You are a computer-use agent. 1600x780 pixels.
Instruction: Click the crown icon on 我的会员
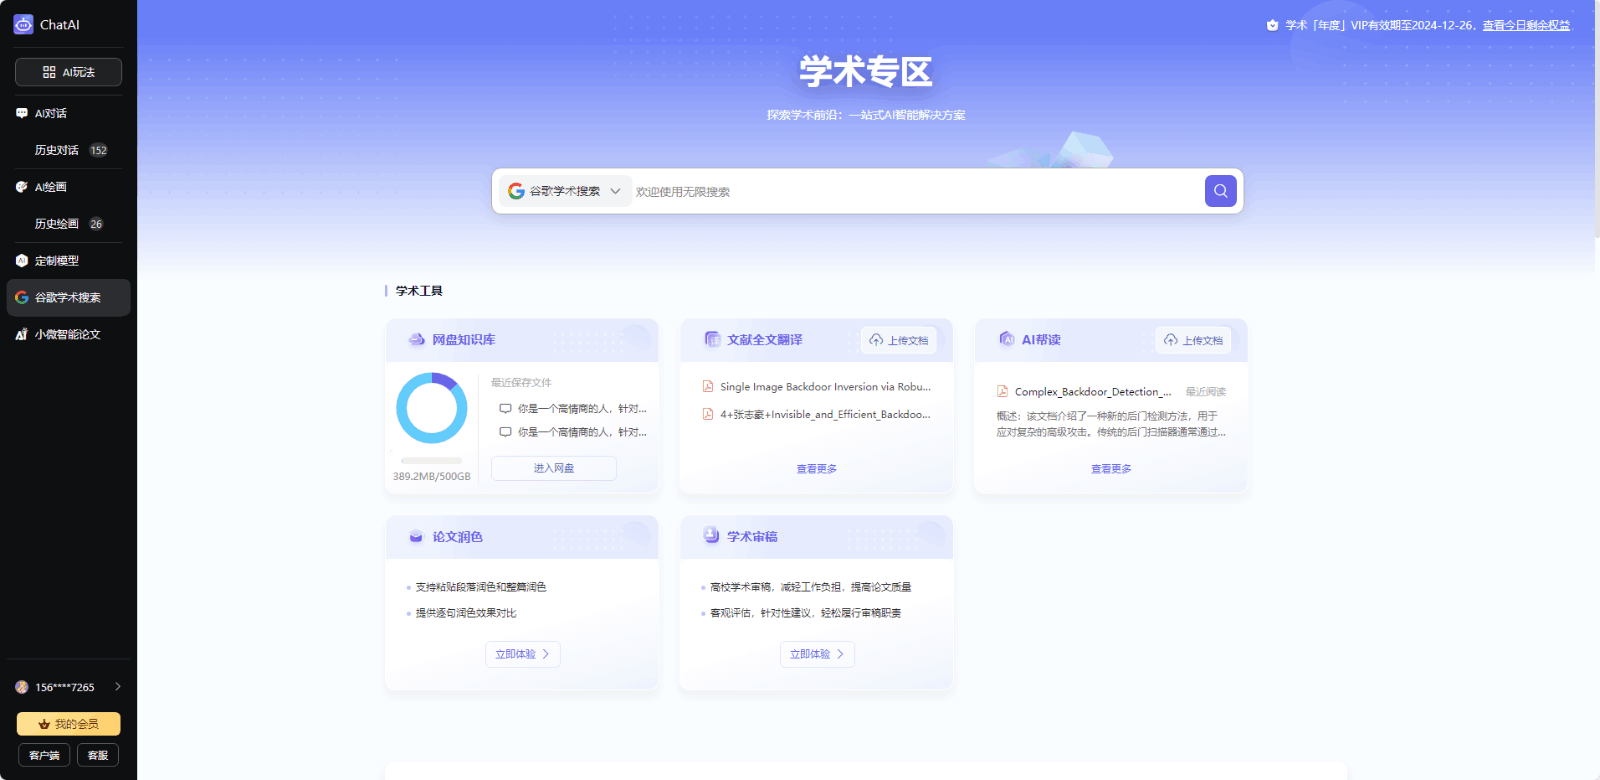coord(44,724)
